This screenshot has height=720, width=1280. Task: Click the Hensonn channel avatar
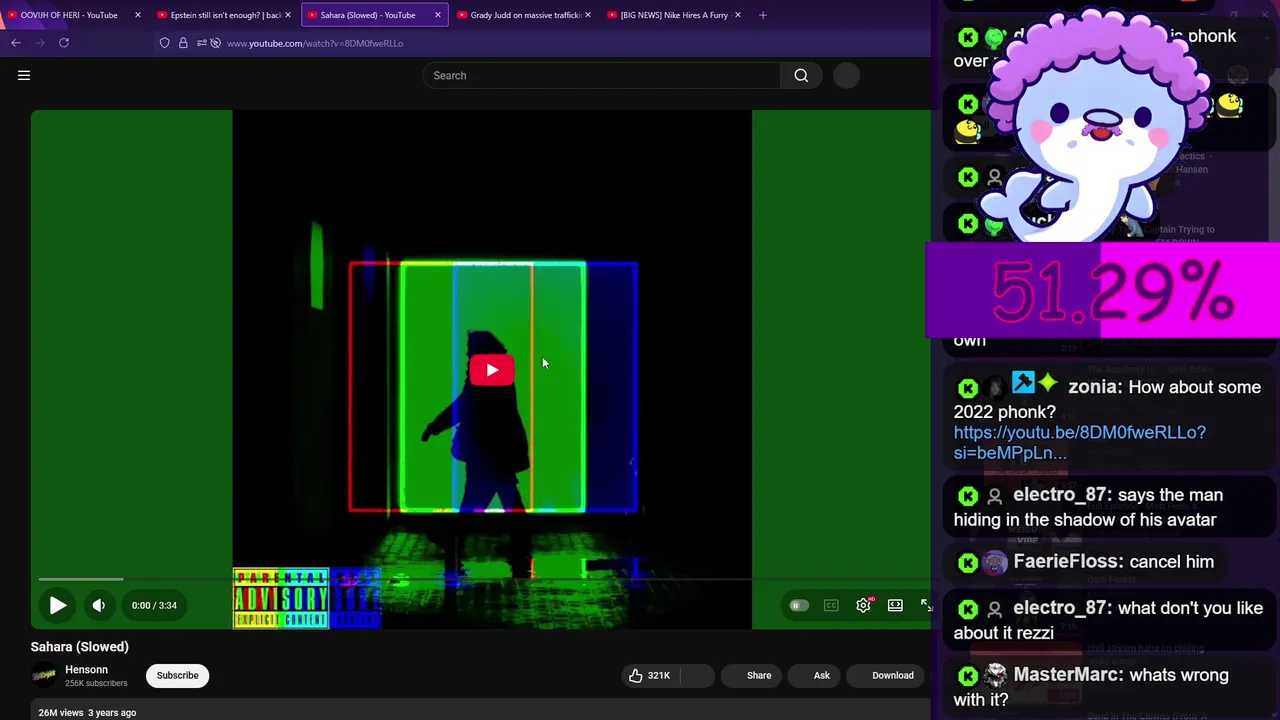click(x=44, y=675)
